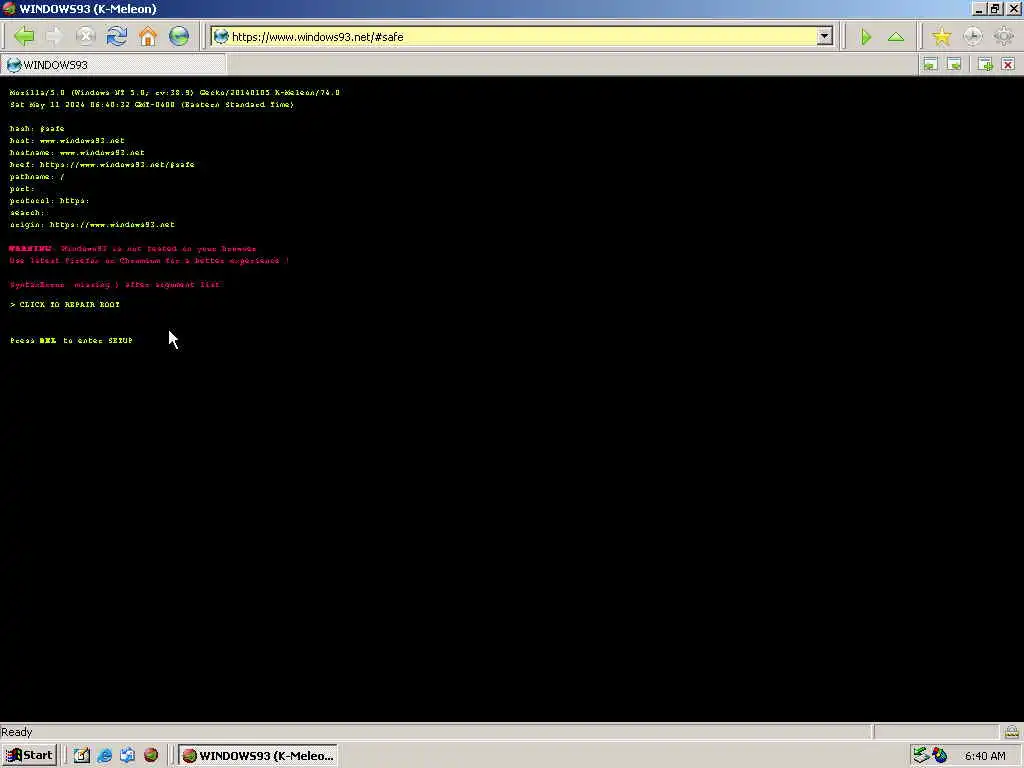Click the 'Use latest Firefox or Chromium' line

(x=149, y=261)
